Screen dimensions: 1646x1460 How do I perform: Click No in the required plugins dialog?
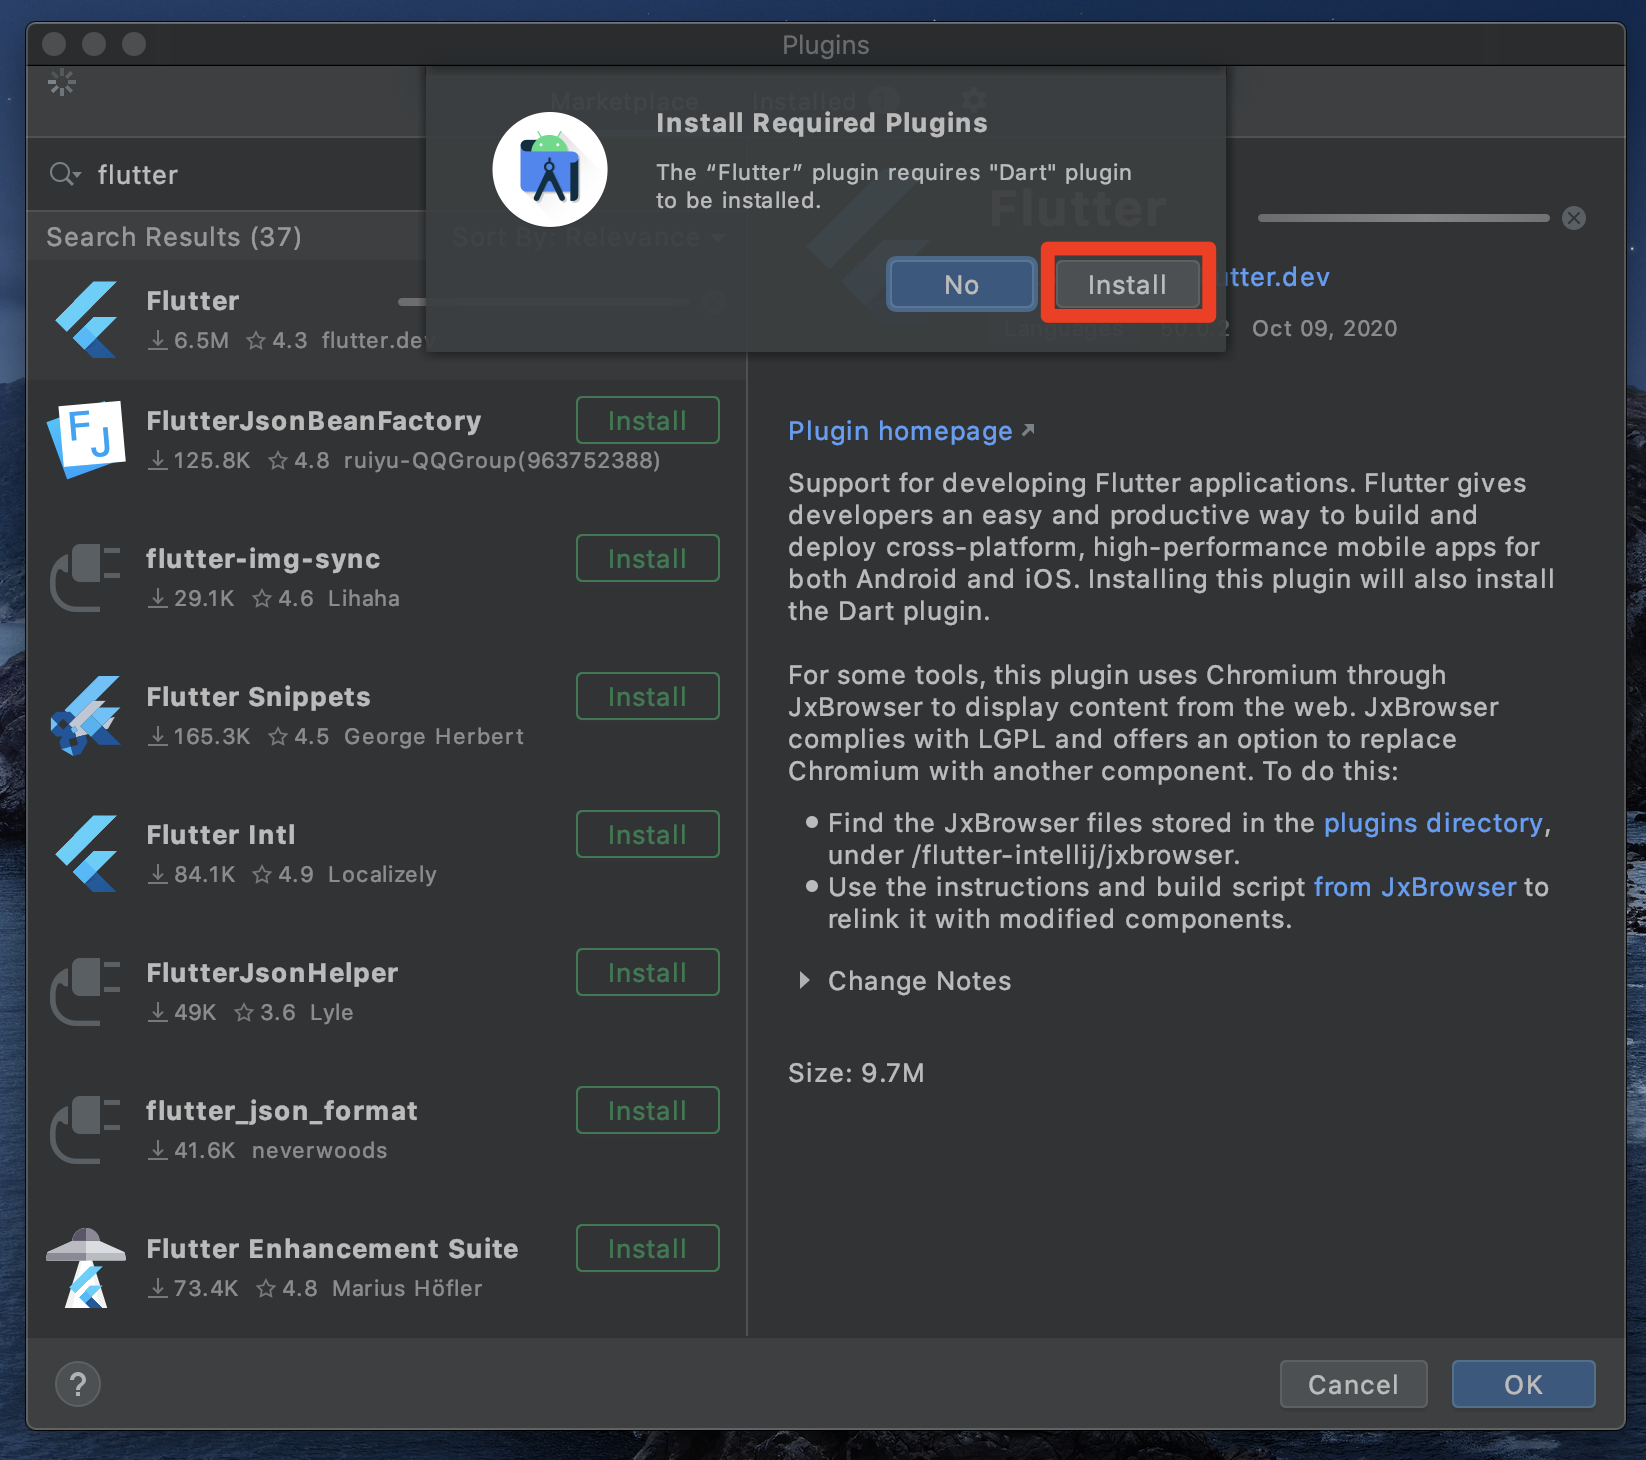pos(961,284)
